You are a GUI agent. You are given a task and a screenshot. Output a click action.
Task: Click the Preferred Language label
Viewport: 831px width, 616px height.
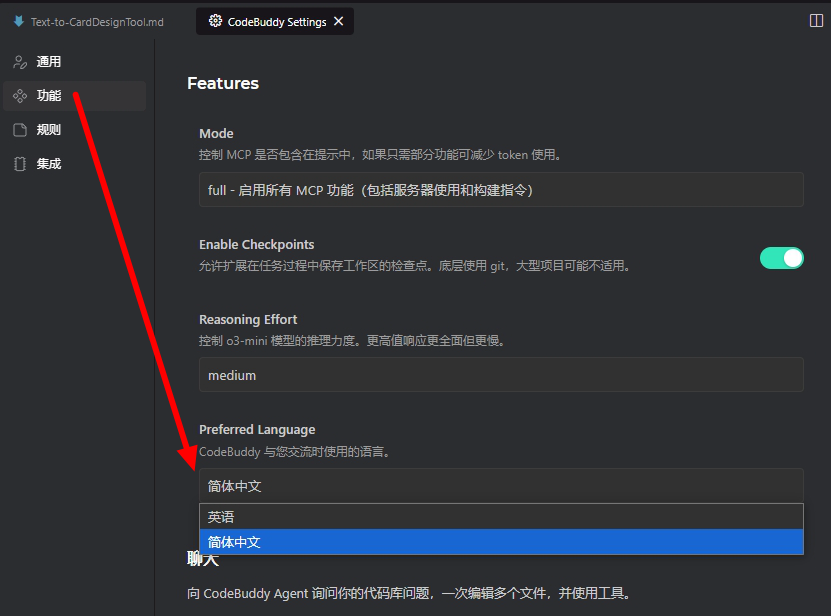(257, 430)
